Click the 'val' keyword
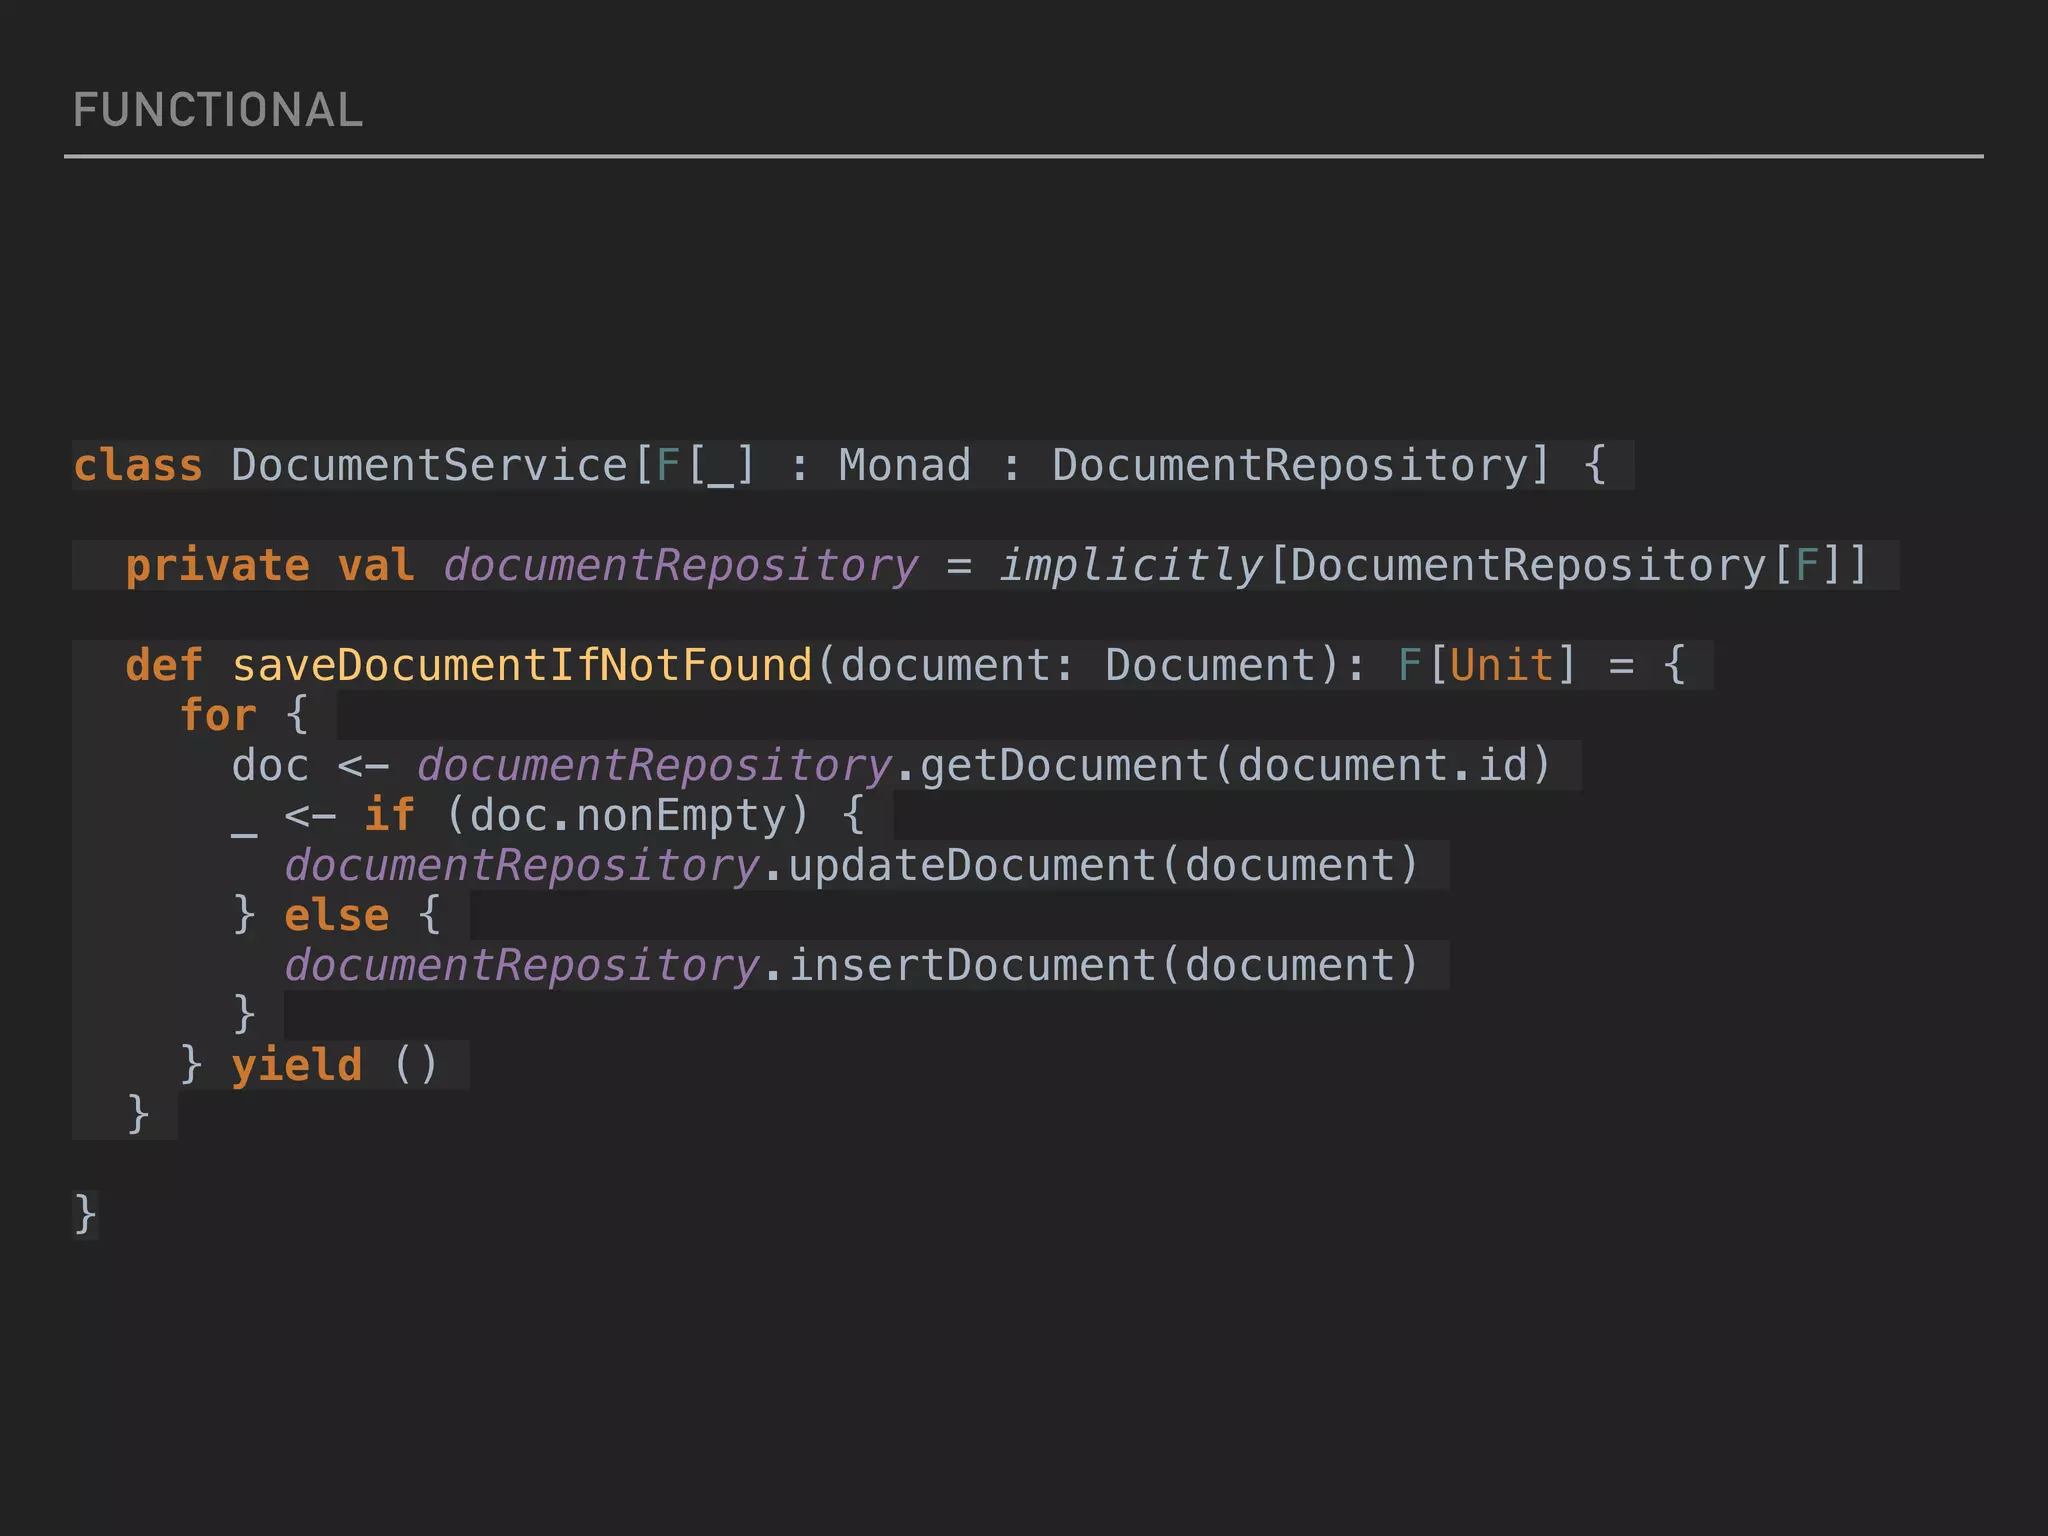 376,566
